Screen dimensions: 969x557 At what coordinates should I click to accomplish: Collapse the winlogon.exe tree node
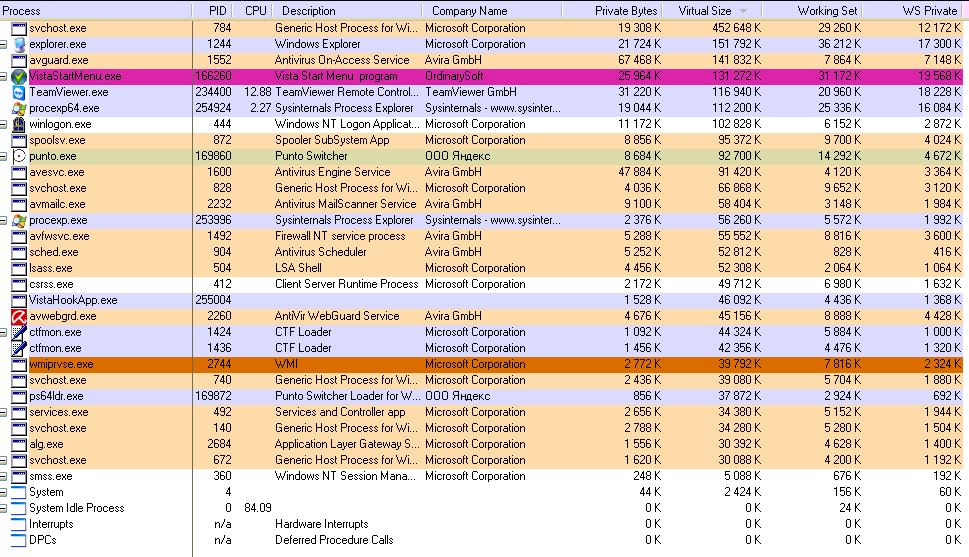(4, 124)
